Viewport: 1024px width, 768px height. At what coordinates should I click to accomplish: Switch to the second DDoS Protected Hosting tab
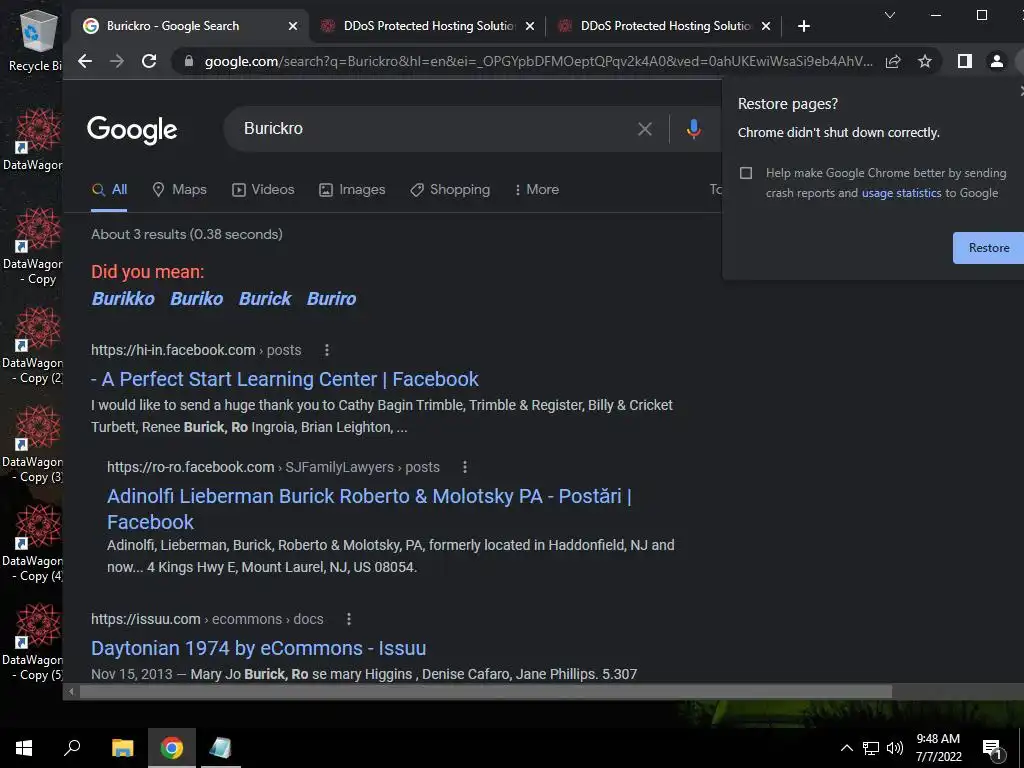click(x=428, y=26)
